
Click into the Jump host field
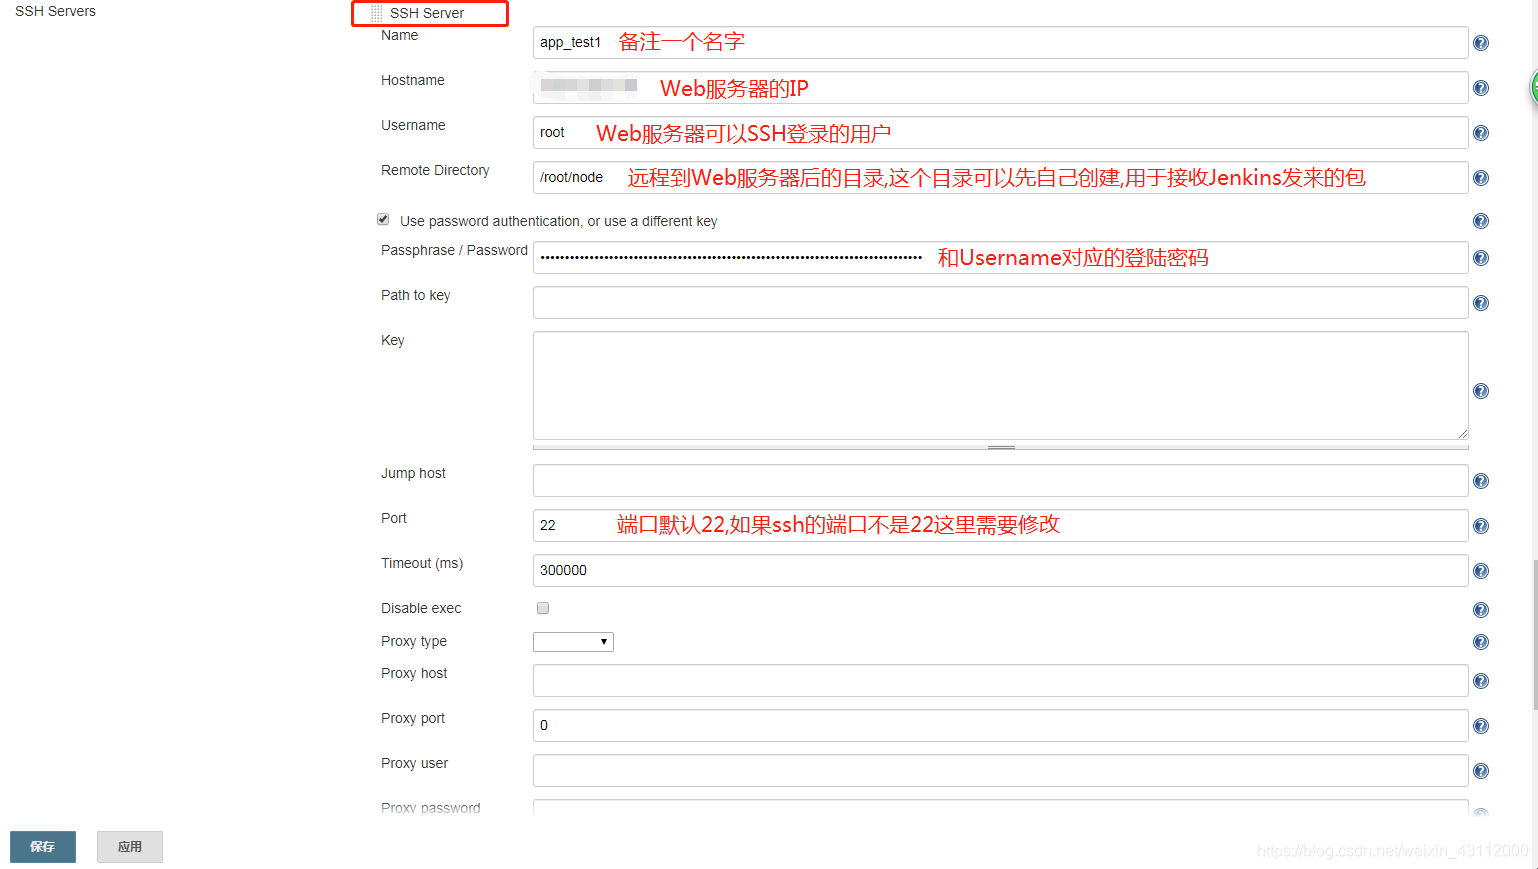1000,480
